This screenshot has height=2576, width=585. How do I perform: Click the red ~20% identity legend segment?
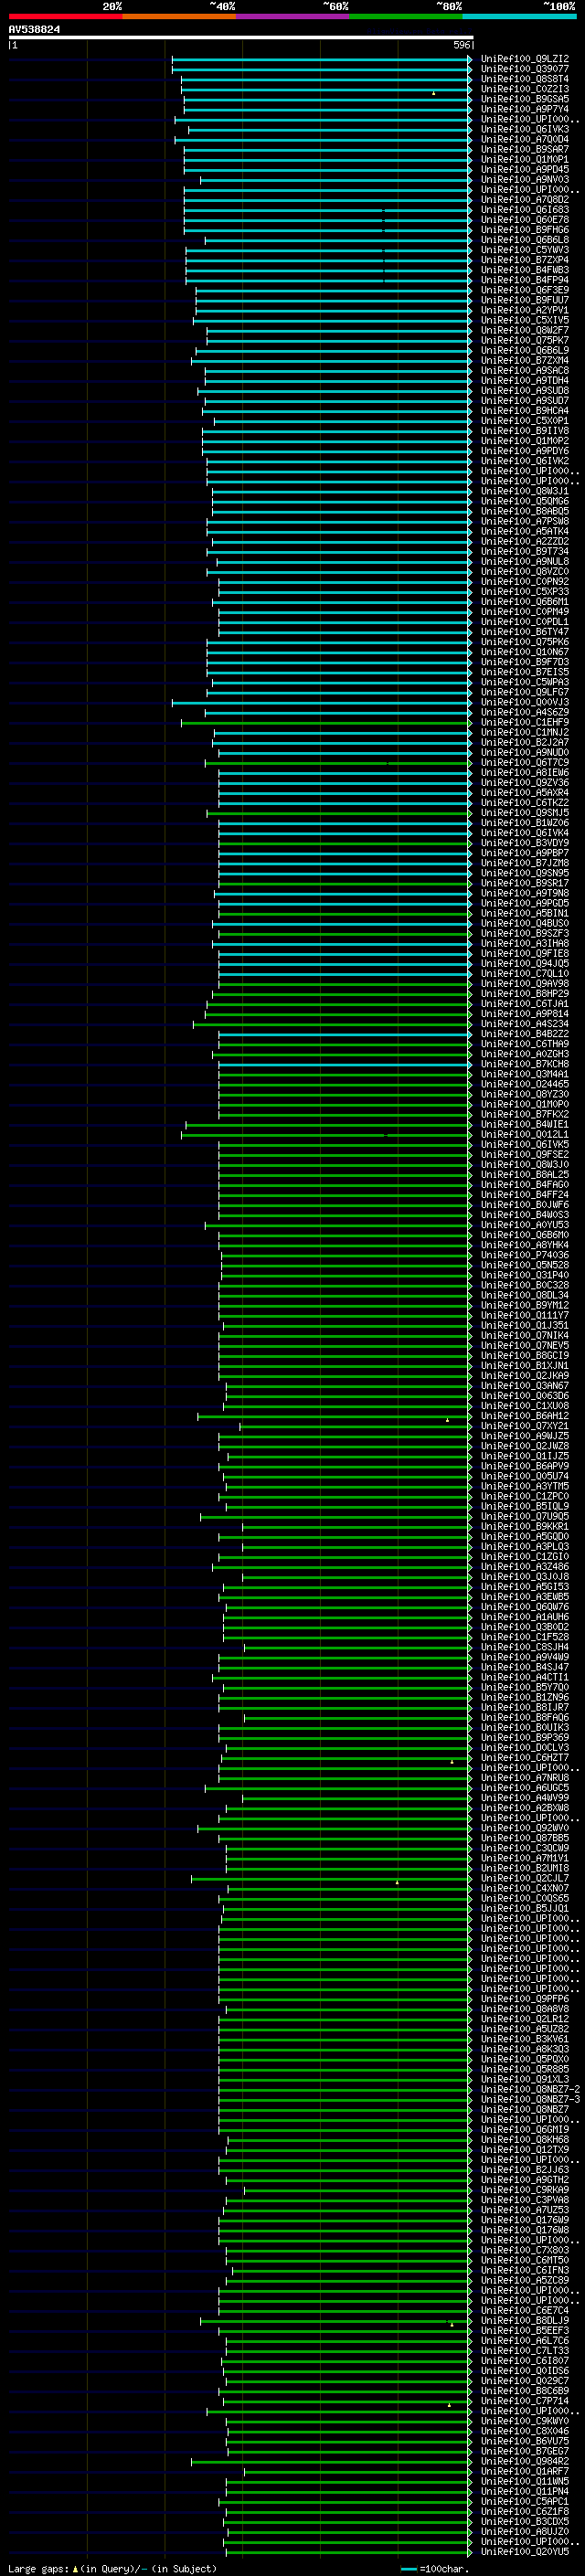[x=65, y=17]
